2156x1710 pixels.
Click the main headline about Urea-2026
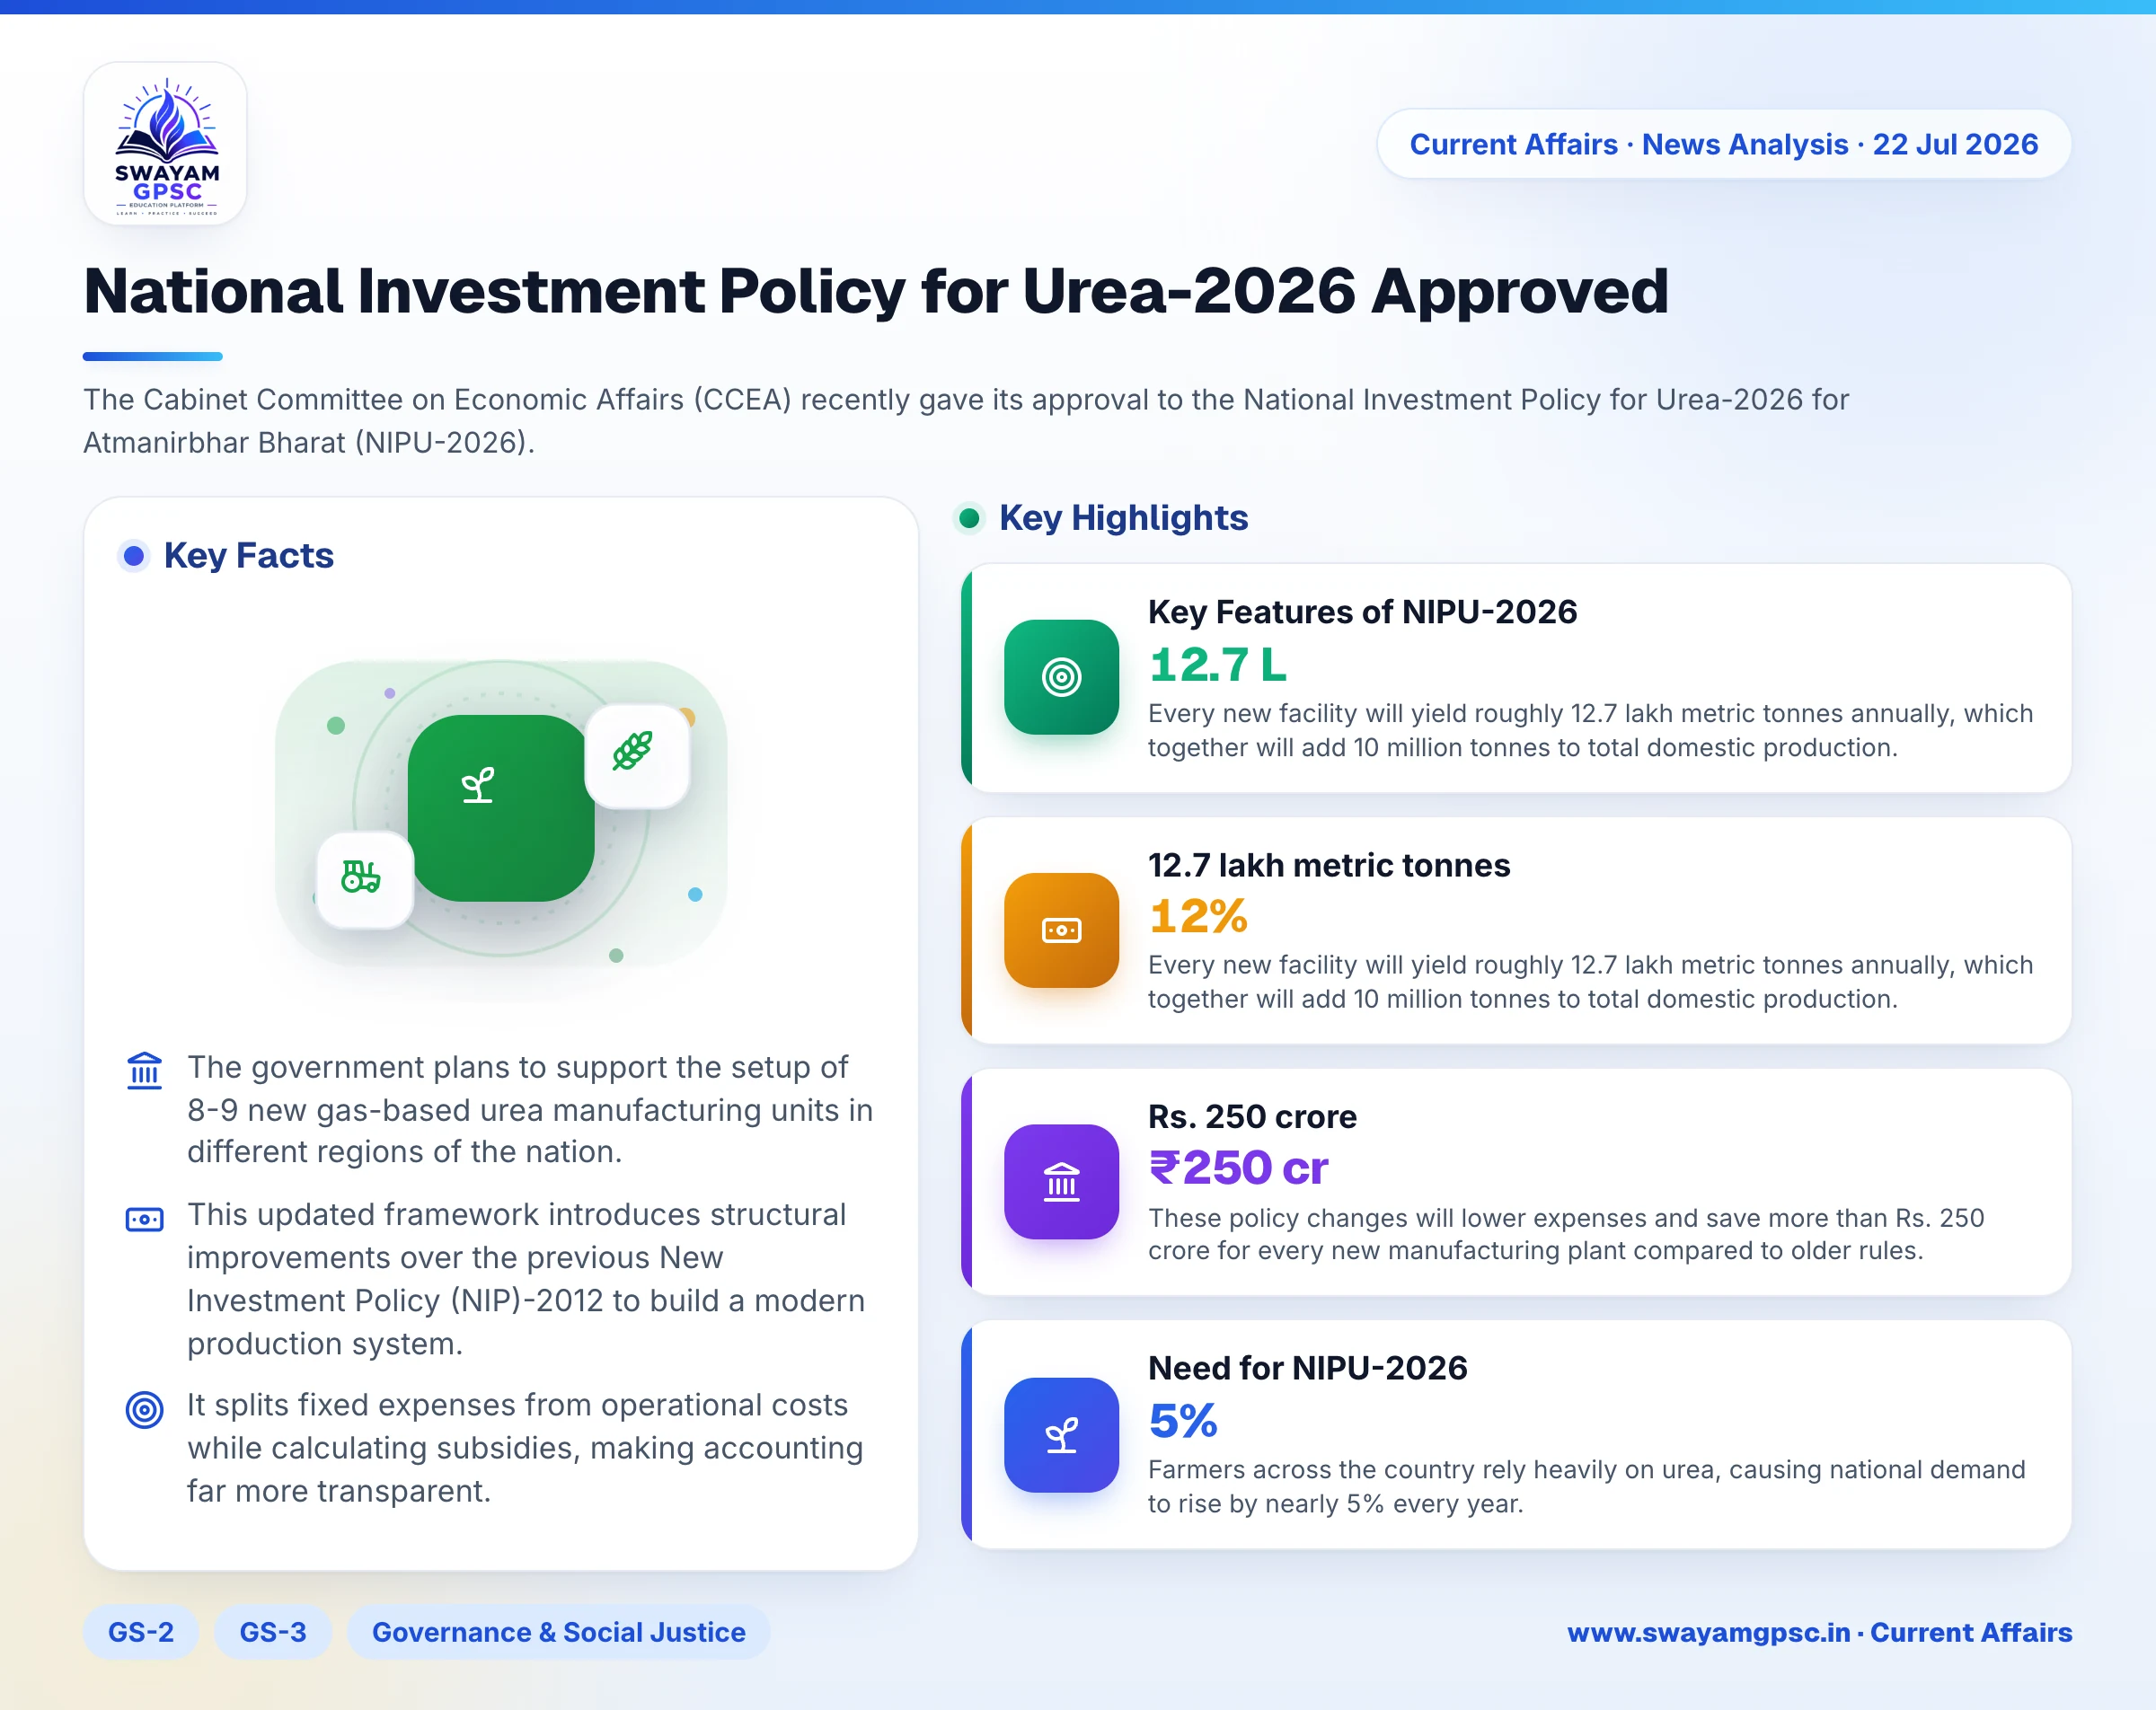[x=876, y=291]
